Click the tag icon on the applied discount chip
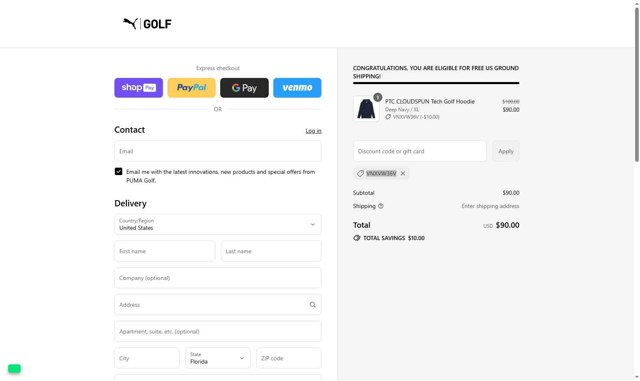The width and height of the screenshot is (640, 381). click(x=360, y=174)
